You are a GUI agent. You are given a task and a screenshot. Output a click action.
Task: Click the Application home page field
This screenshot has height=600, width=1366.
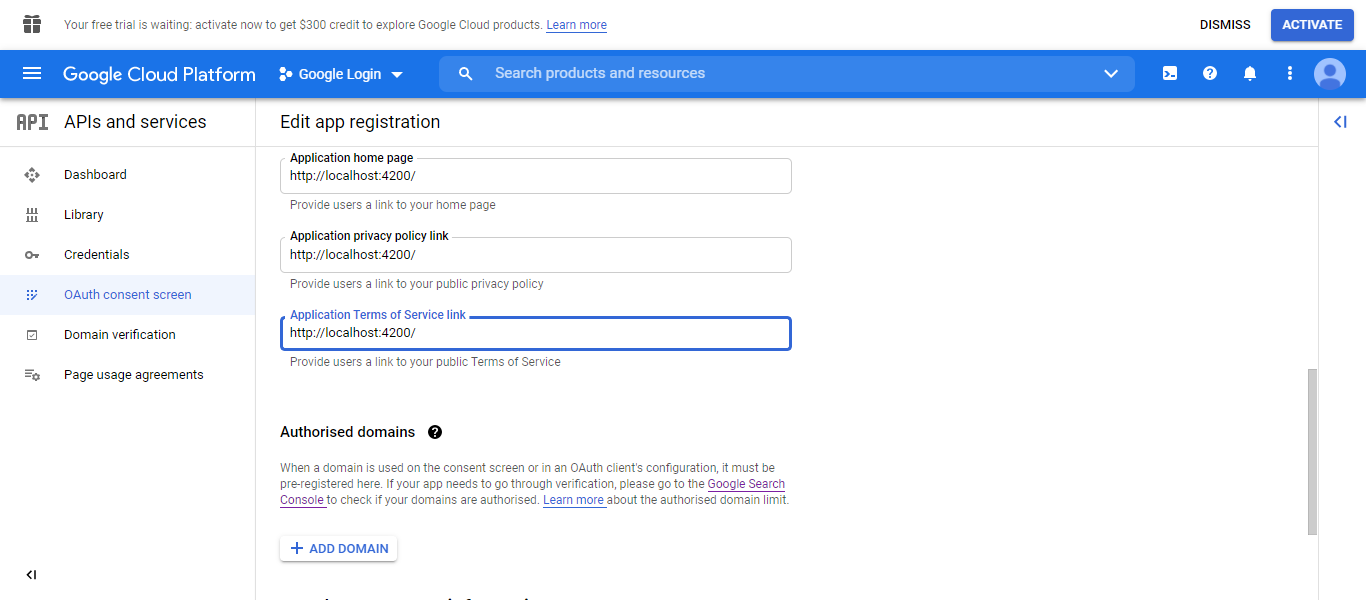536,176
